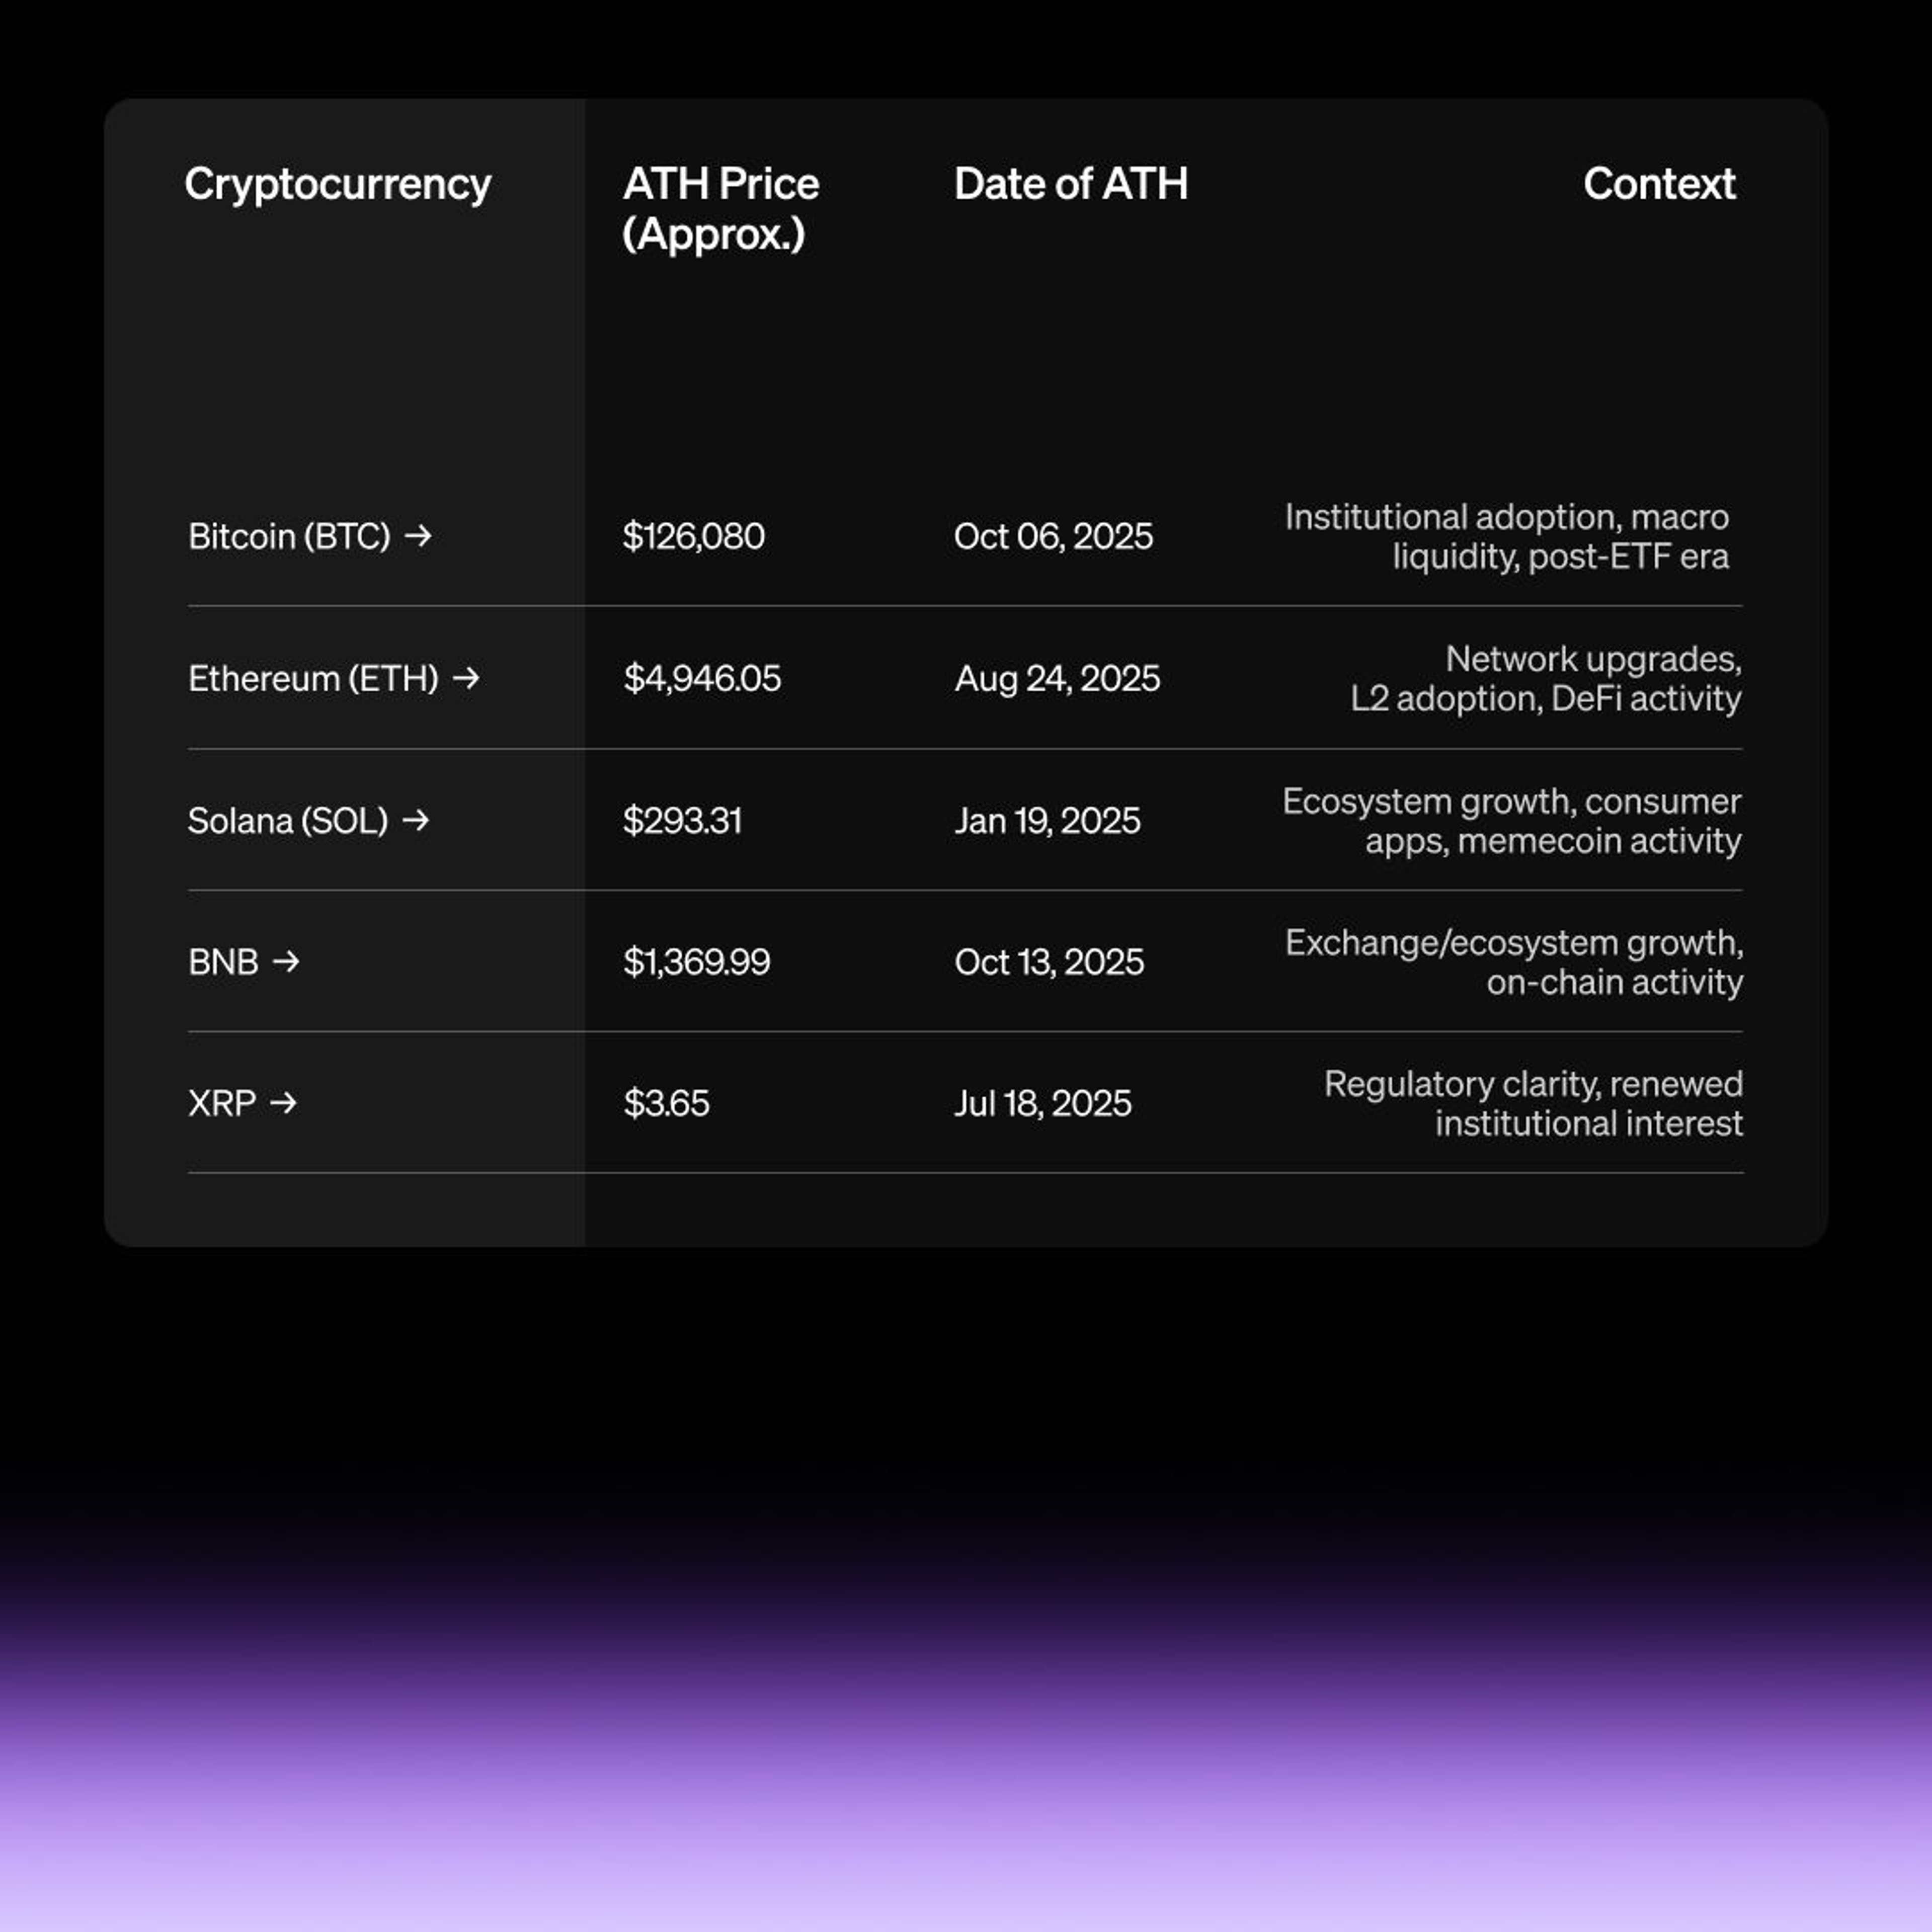1932x1932 pixels.
Task: Click the arrow next to XRP
Action: pos(284,1102)
